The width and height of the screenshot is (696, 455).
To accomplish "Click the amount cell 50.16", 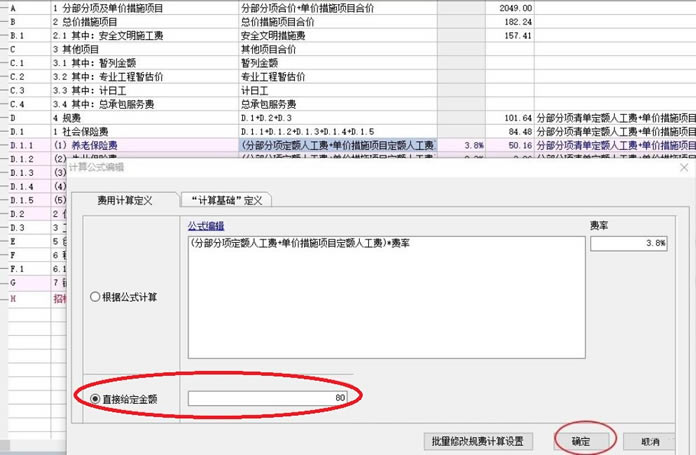I will 510,146.
